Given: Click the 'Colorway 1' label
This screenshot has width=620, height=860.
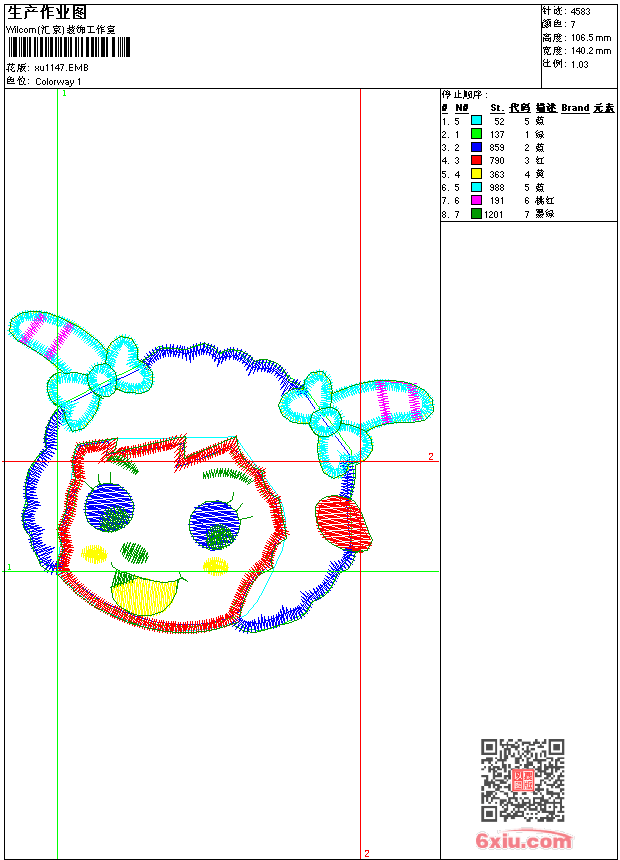Looking at the screenshot, I should pos(58,82).
